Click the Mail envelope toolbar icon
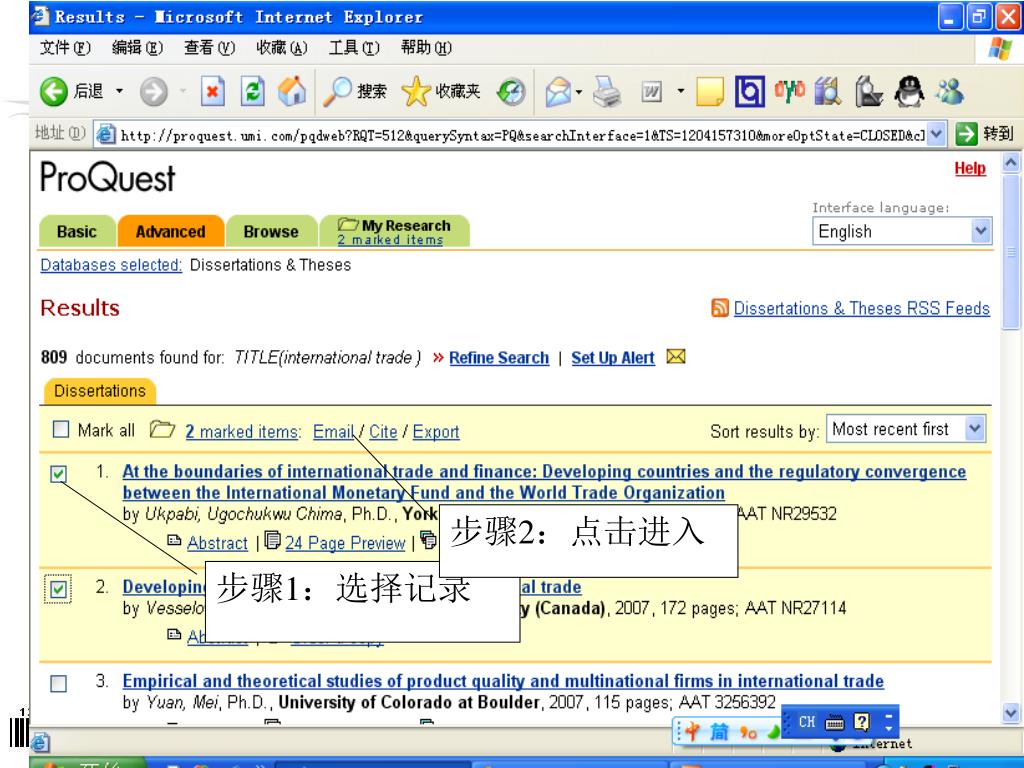This screenshot has width=1024, height=768. [558, 91]
